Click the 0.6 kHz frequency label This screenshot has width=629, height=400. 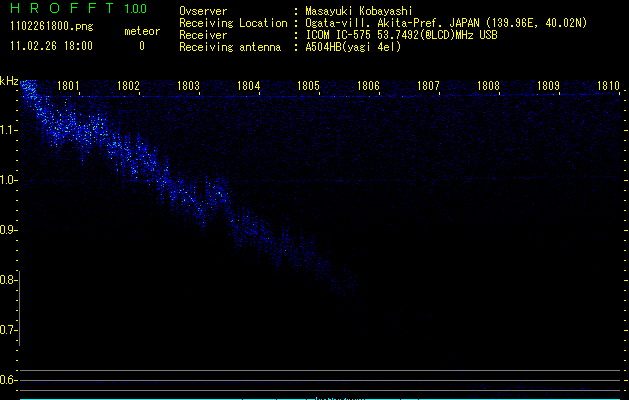tap(8, 380)
